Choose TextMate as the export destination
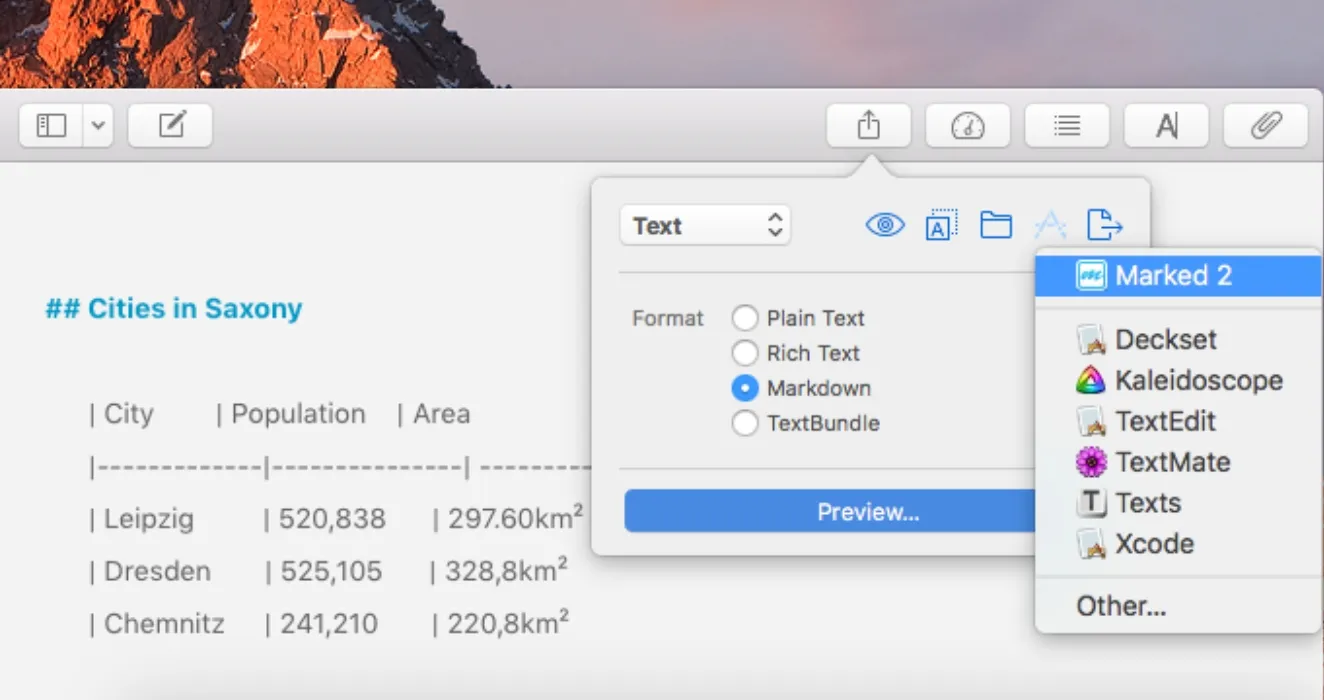The image size is (1324, 700). click(1172, 462)
